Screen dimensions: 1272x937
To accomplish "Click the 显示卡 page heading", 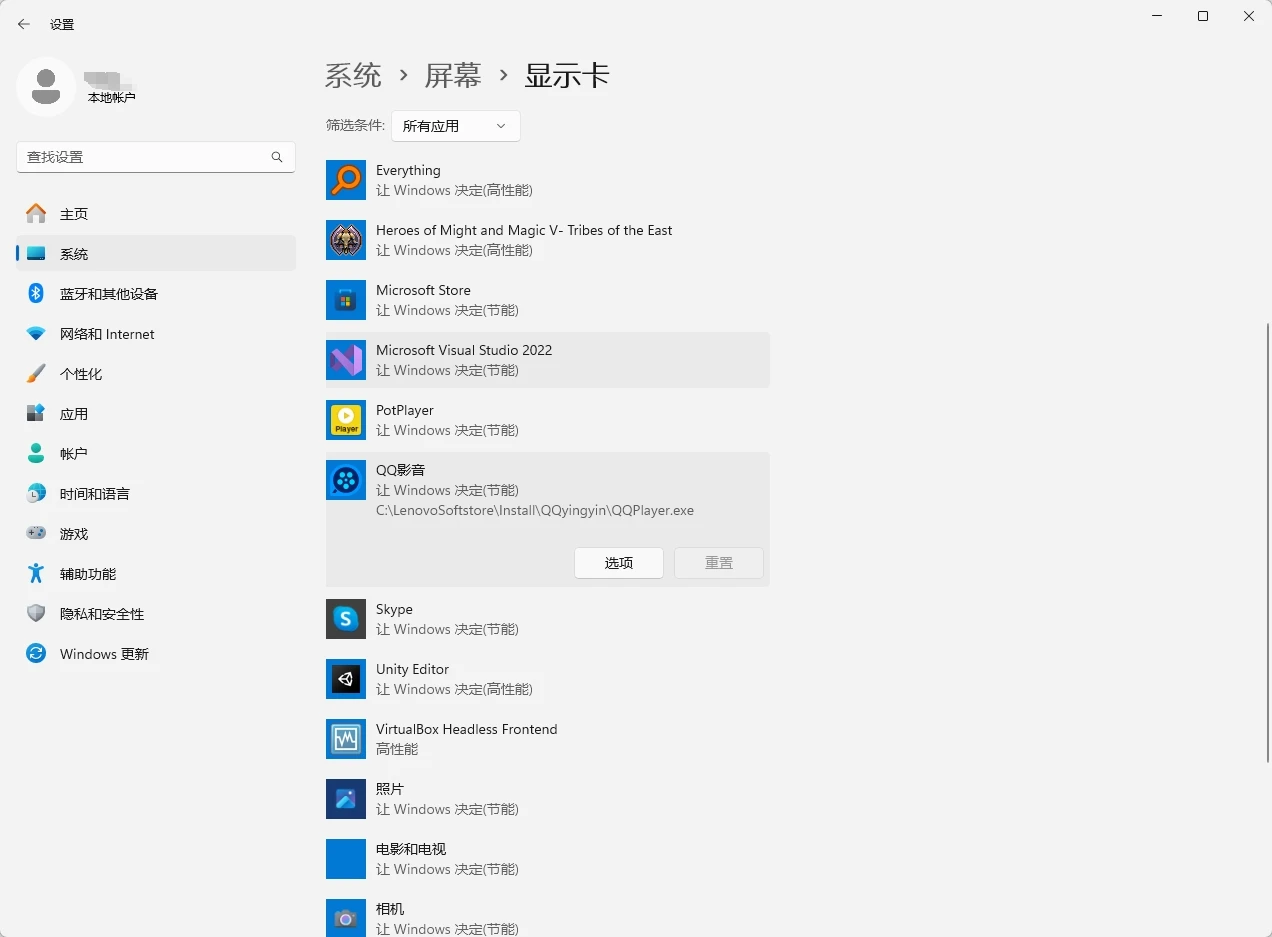I will (x=567, y=75).
